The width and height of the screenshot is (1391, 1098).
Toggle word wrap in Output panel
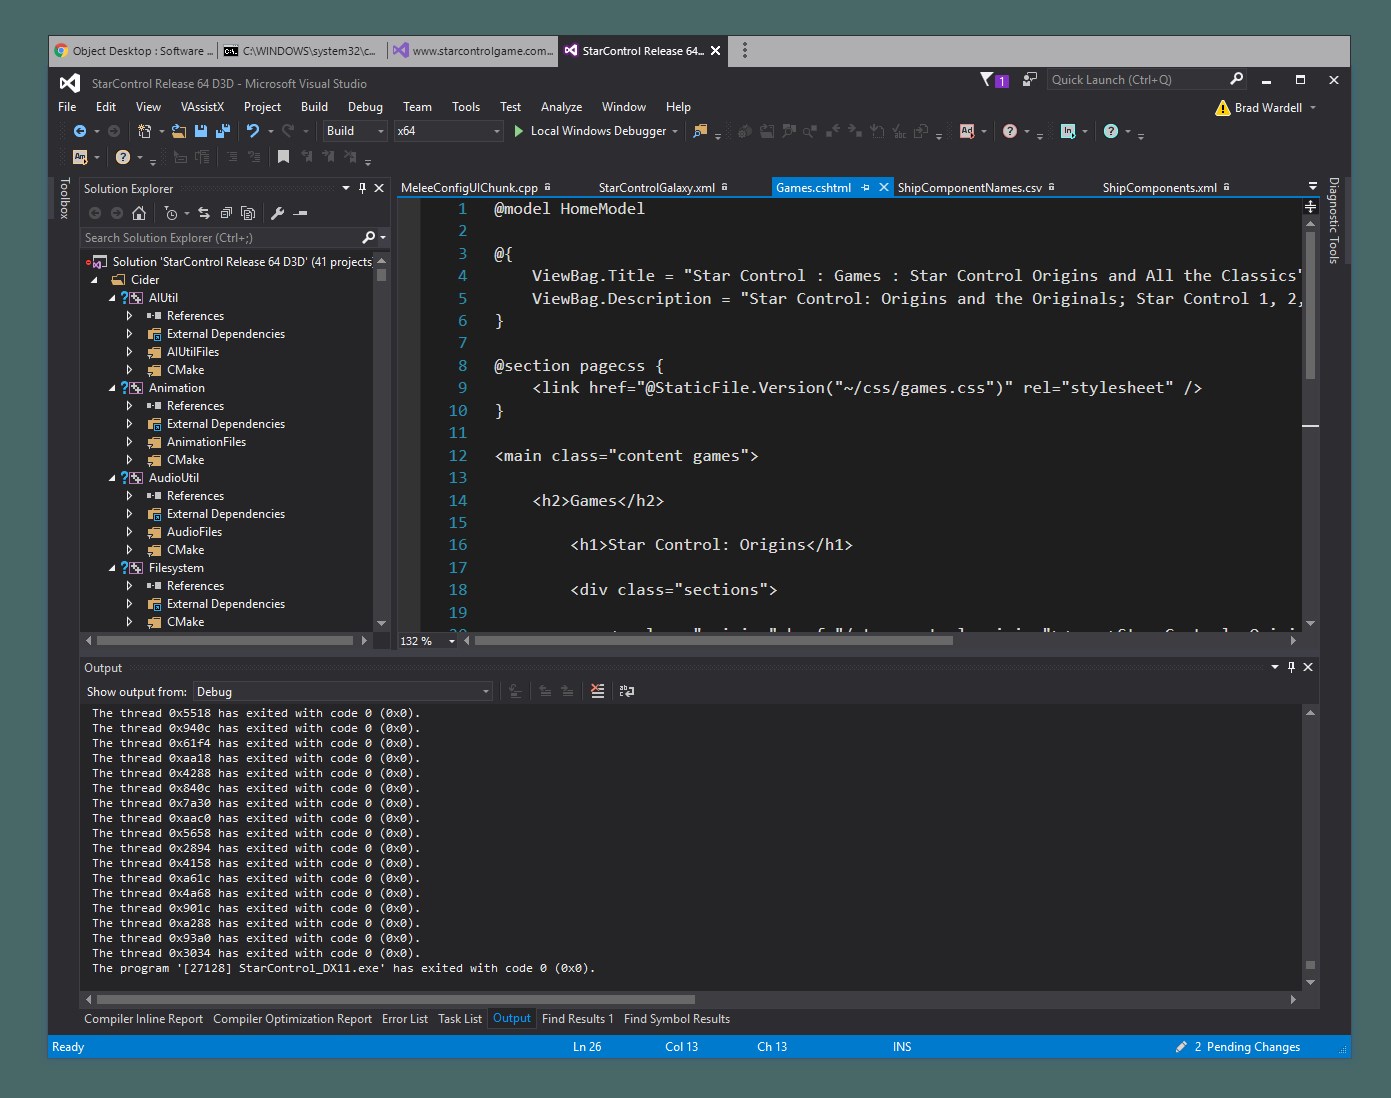627,691
